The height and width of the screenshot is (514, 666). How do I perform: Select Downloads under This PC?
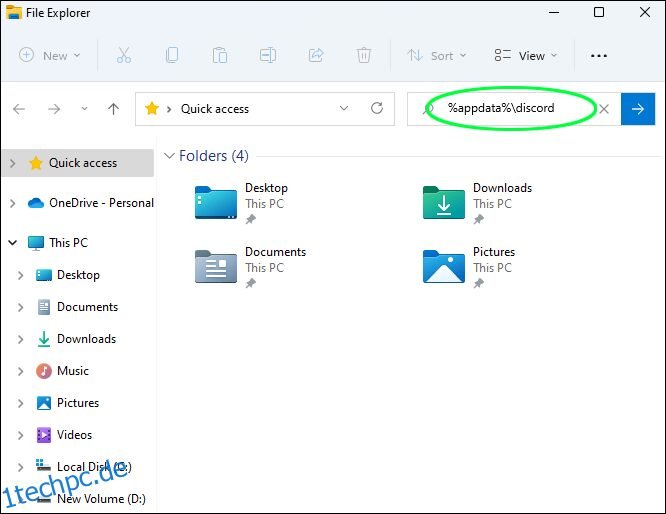coord(76,339)
